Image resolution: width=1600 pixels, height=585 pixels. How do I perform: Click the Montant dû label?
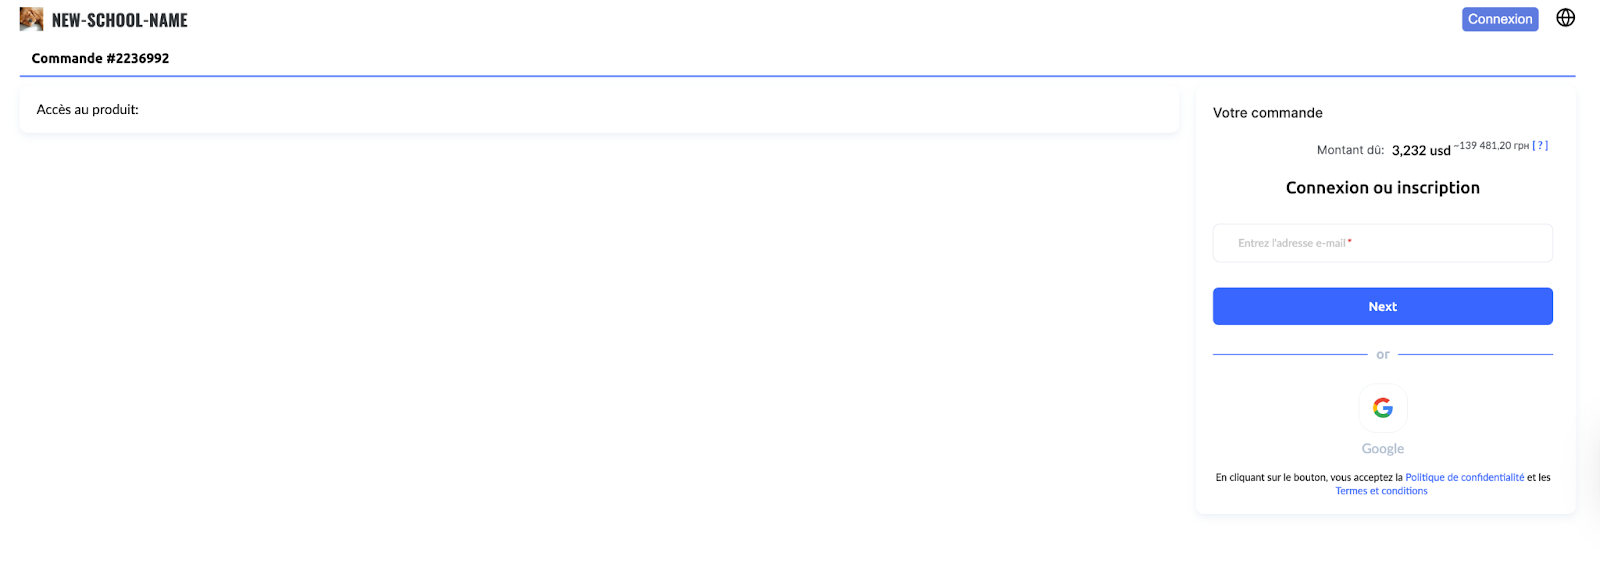pos(1350,150)
